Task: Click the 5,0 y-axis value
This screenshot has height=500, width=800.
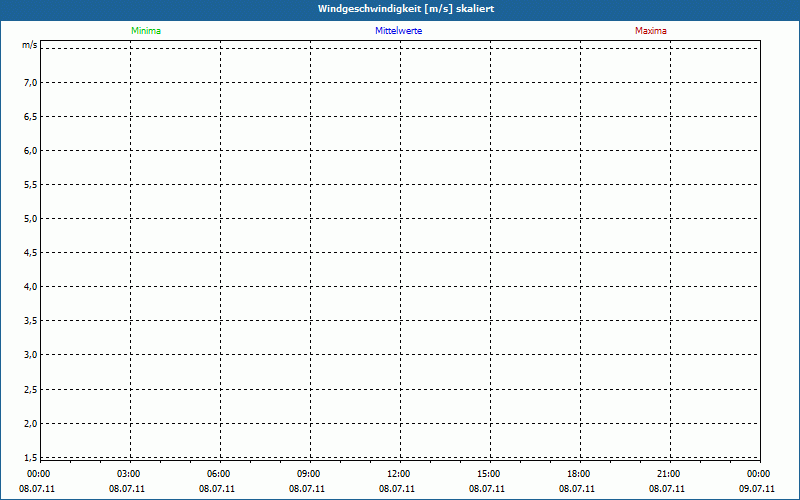Action: (31, 219)
